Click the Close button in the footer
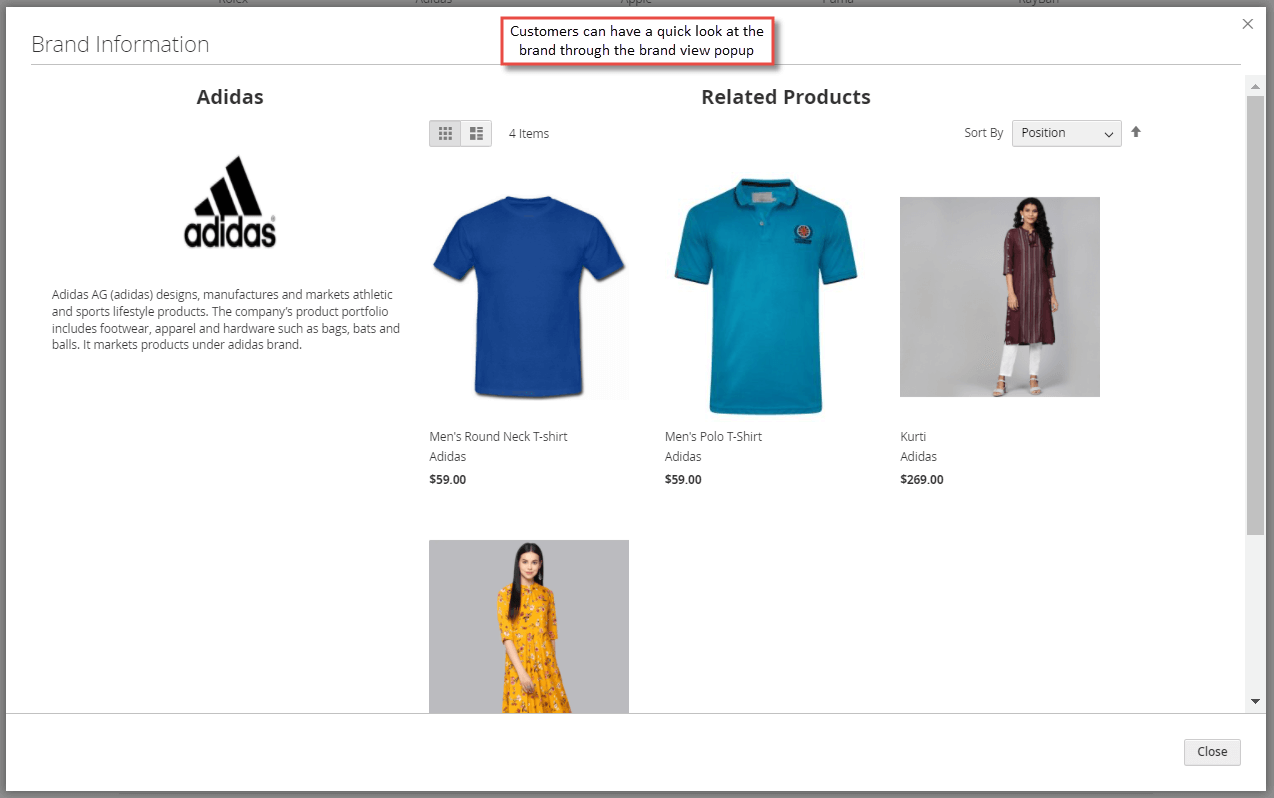 (1212, 752)
